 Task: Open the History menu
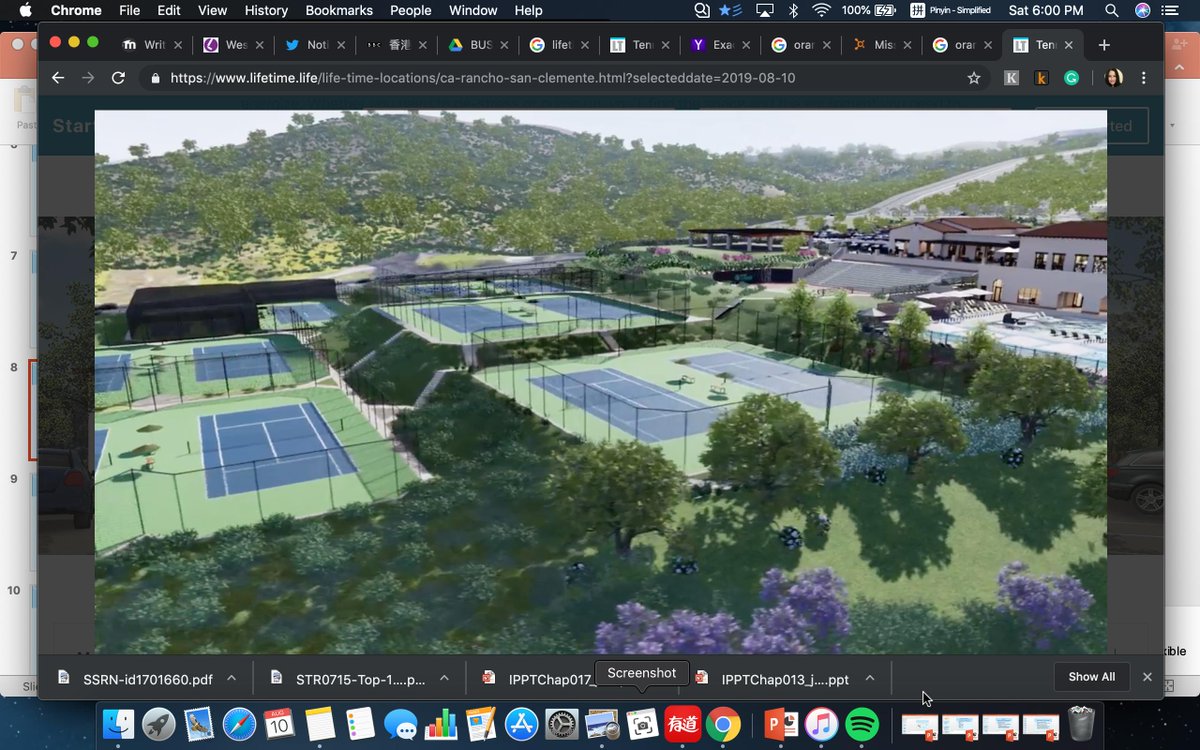(266, 10)
